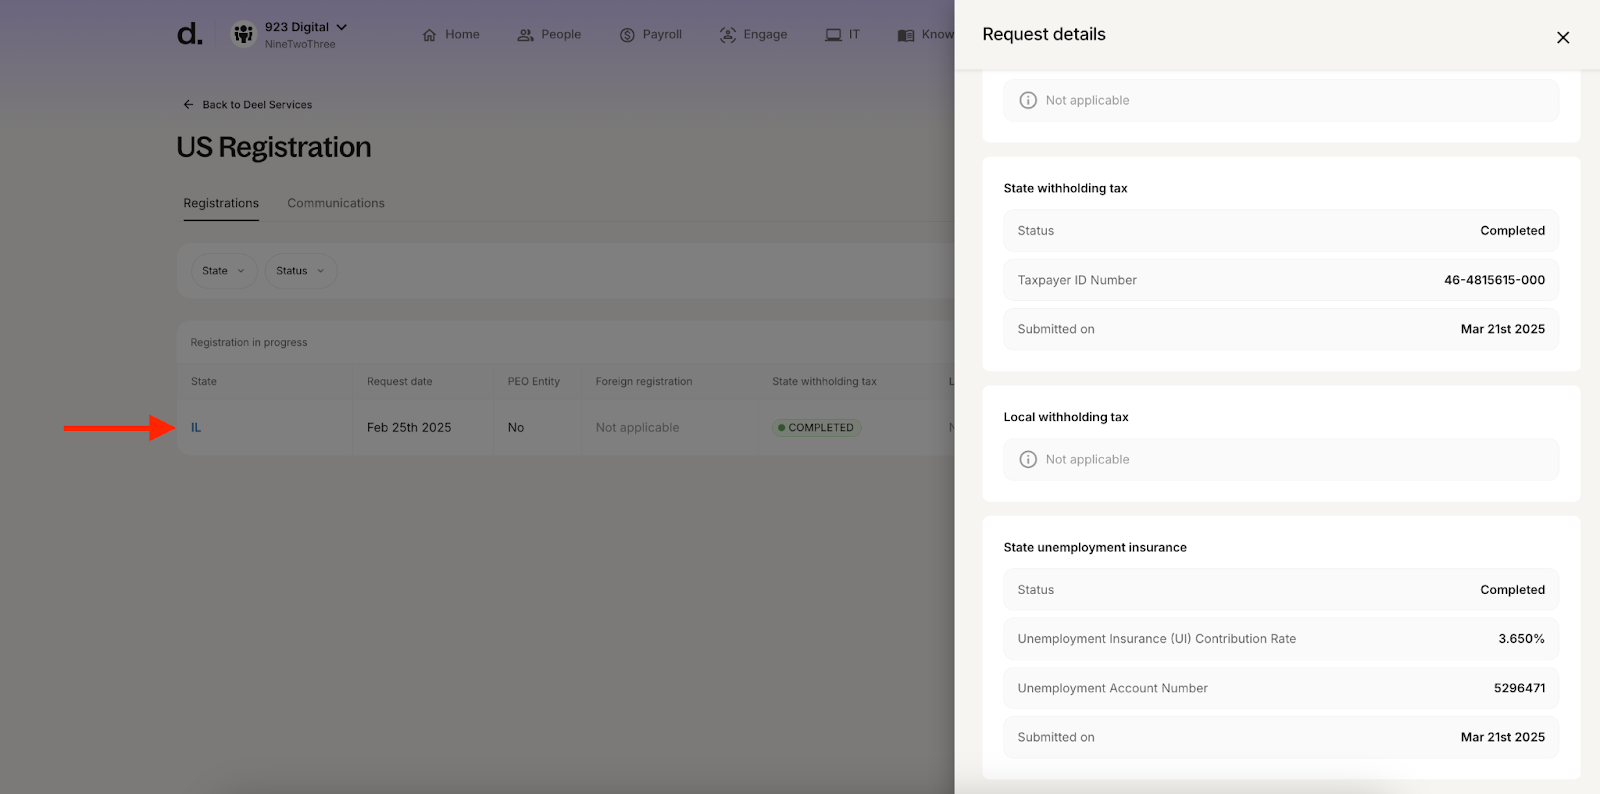Viewport: 1600px width, 794px height.
Task: Click the Foreign registration column header
Action: click(x=644, y=381)
